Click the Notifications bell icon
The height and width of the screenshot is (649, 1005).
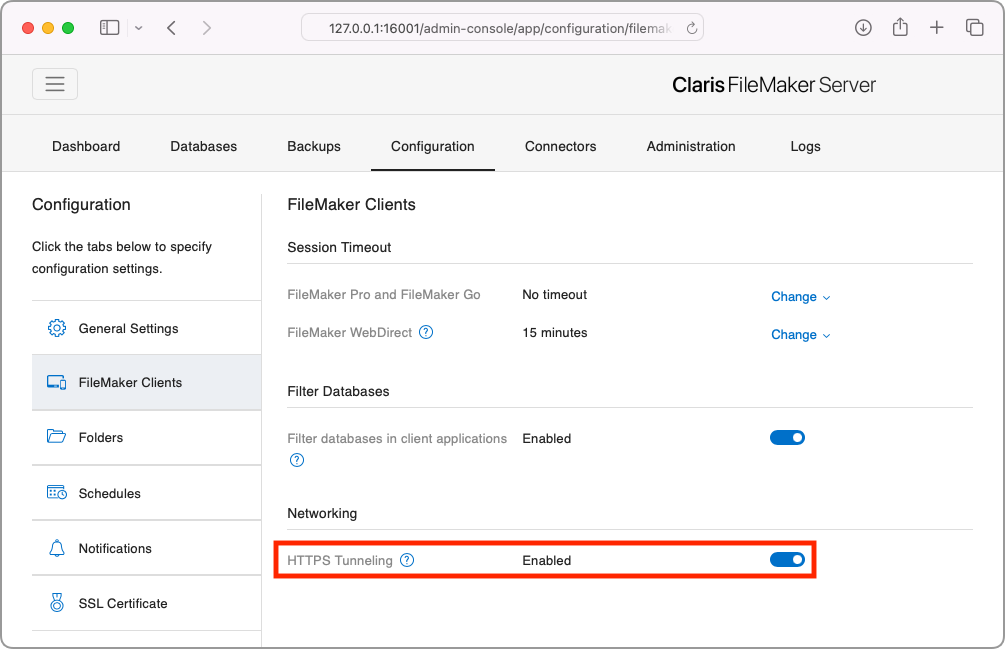tap(57, 548)
